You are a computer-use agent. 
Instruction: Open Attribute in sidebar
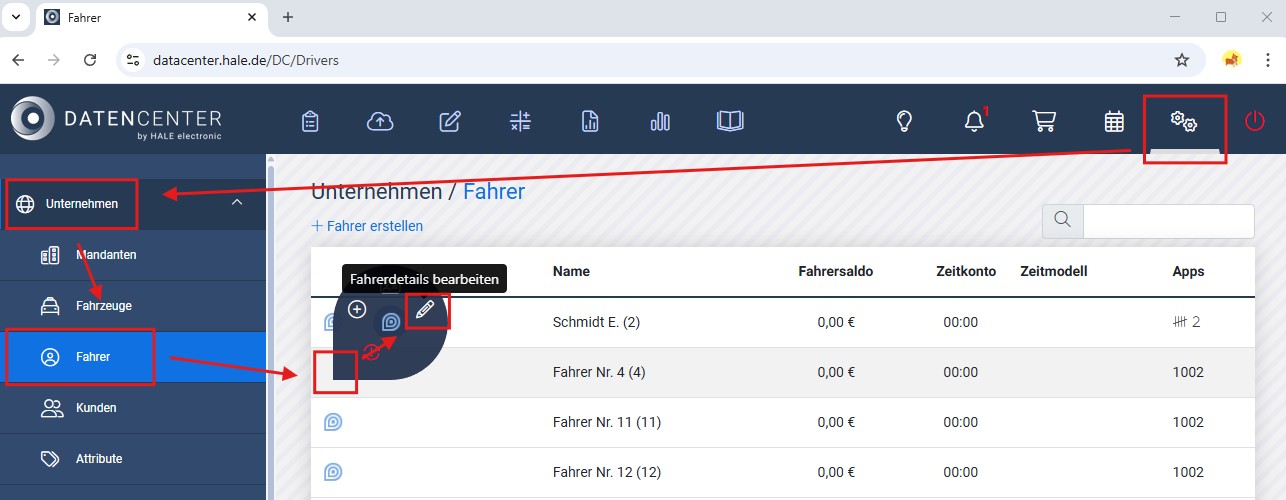click(x=132, y=459)
